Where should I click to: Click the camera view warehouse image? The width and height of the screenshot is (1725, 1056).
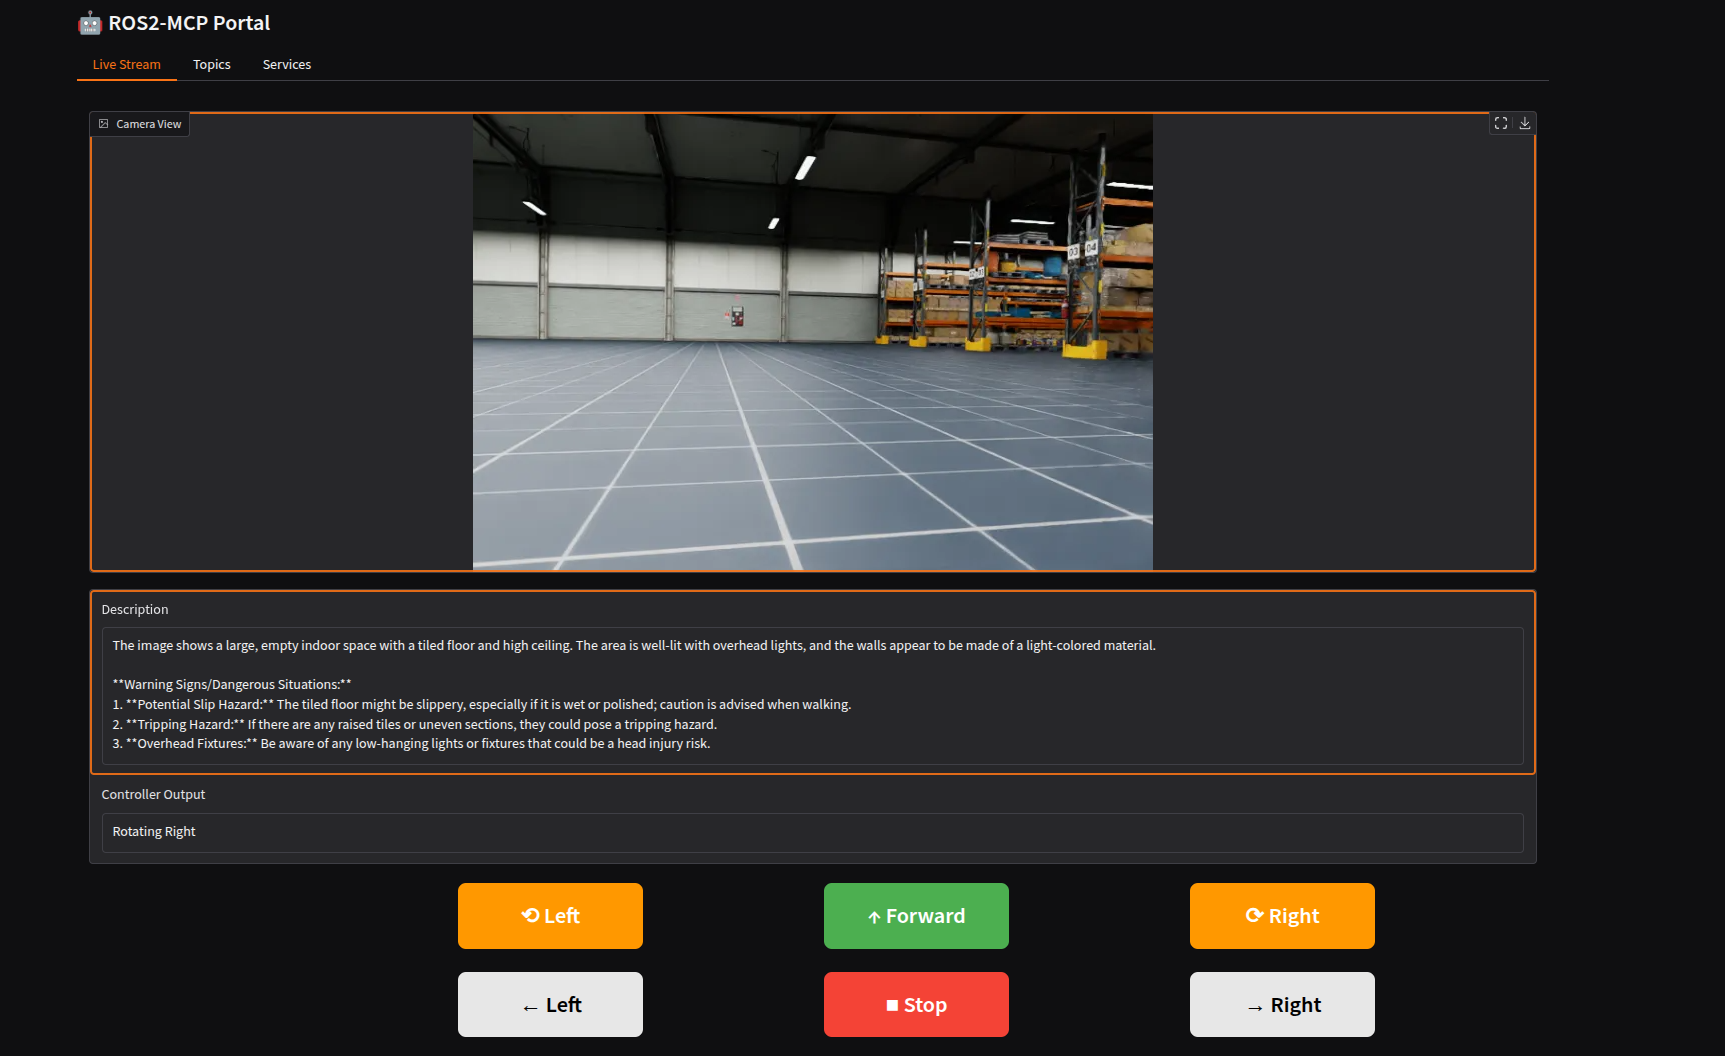(x=813, y=342)
